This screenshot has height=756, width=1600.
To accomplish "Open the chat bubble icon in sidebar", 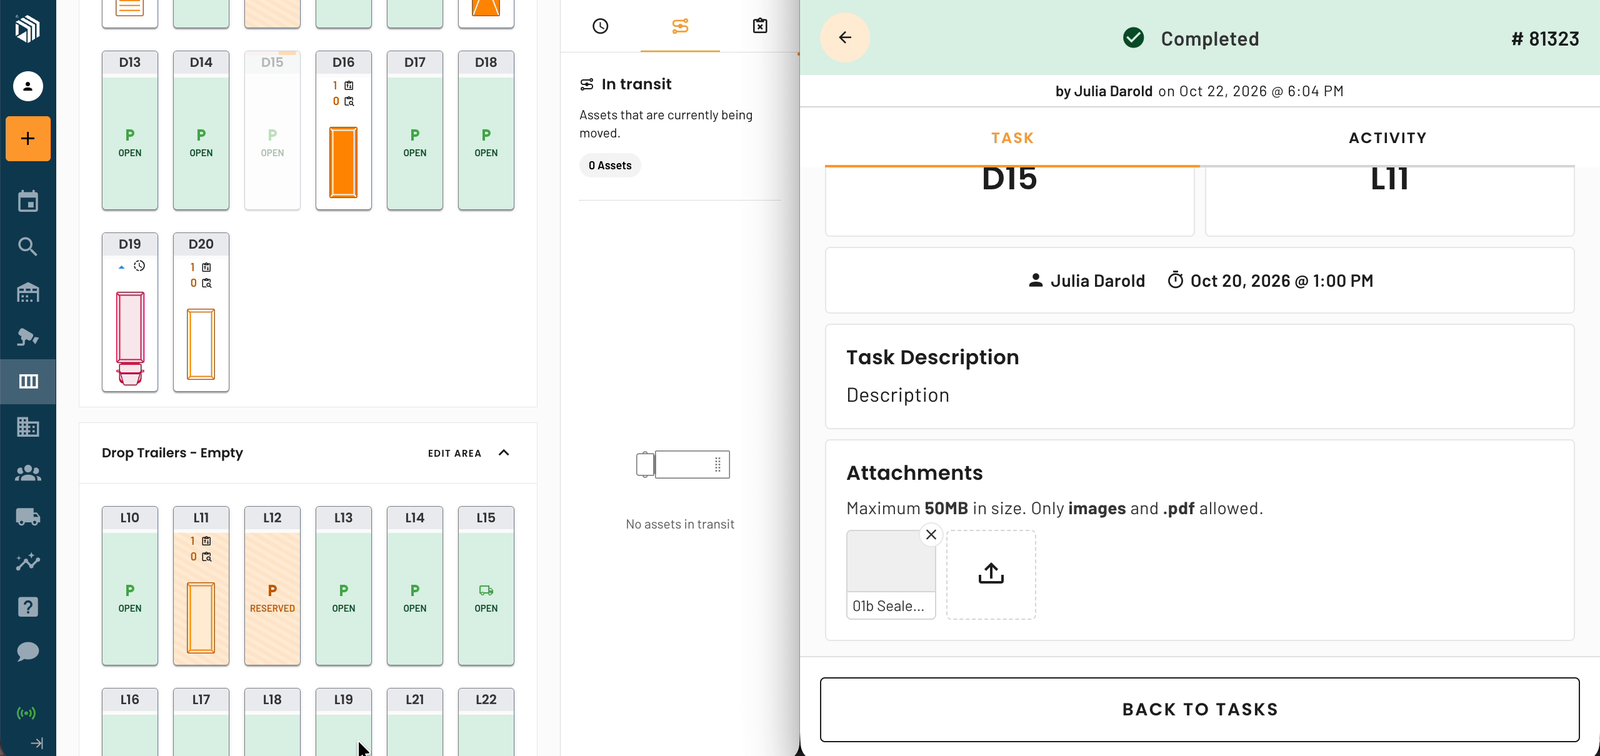I will (x=28, y=652).
